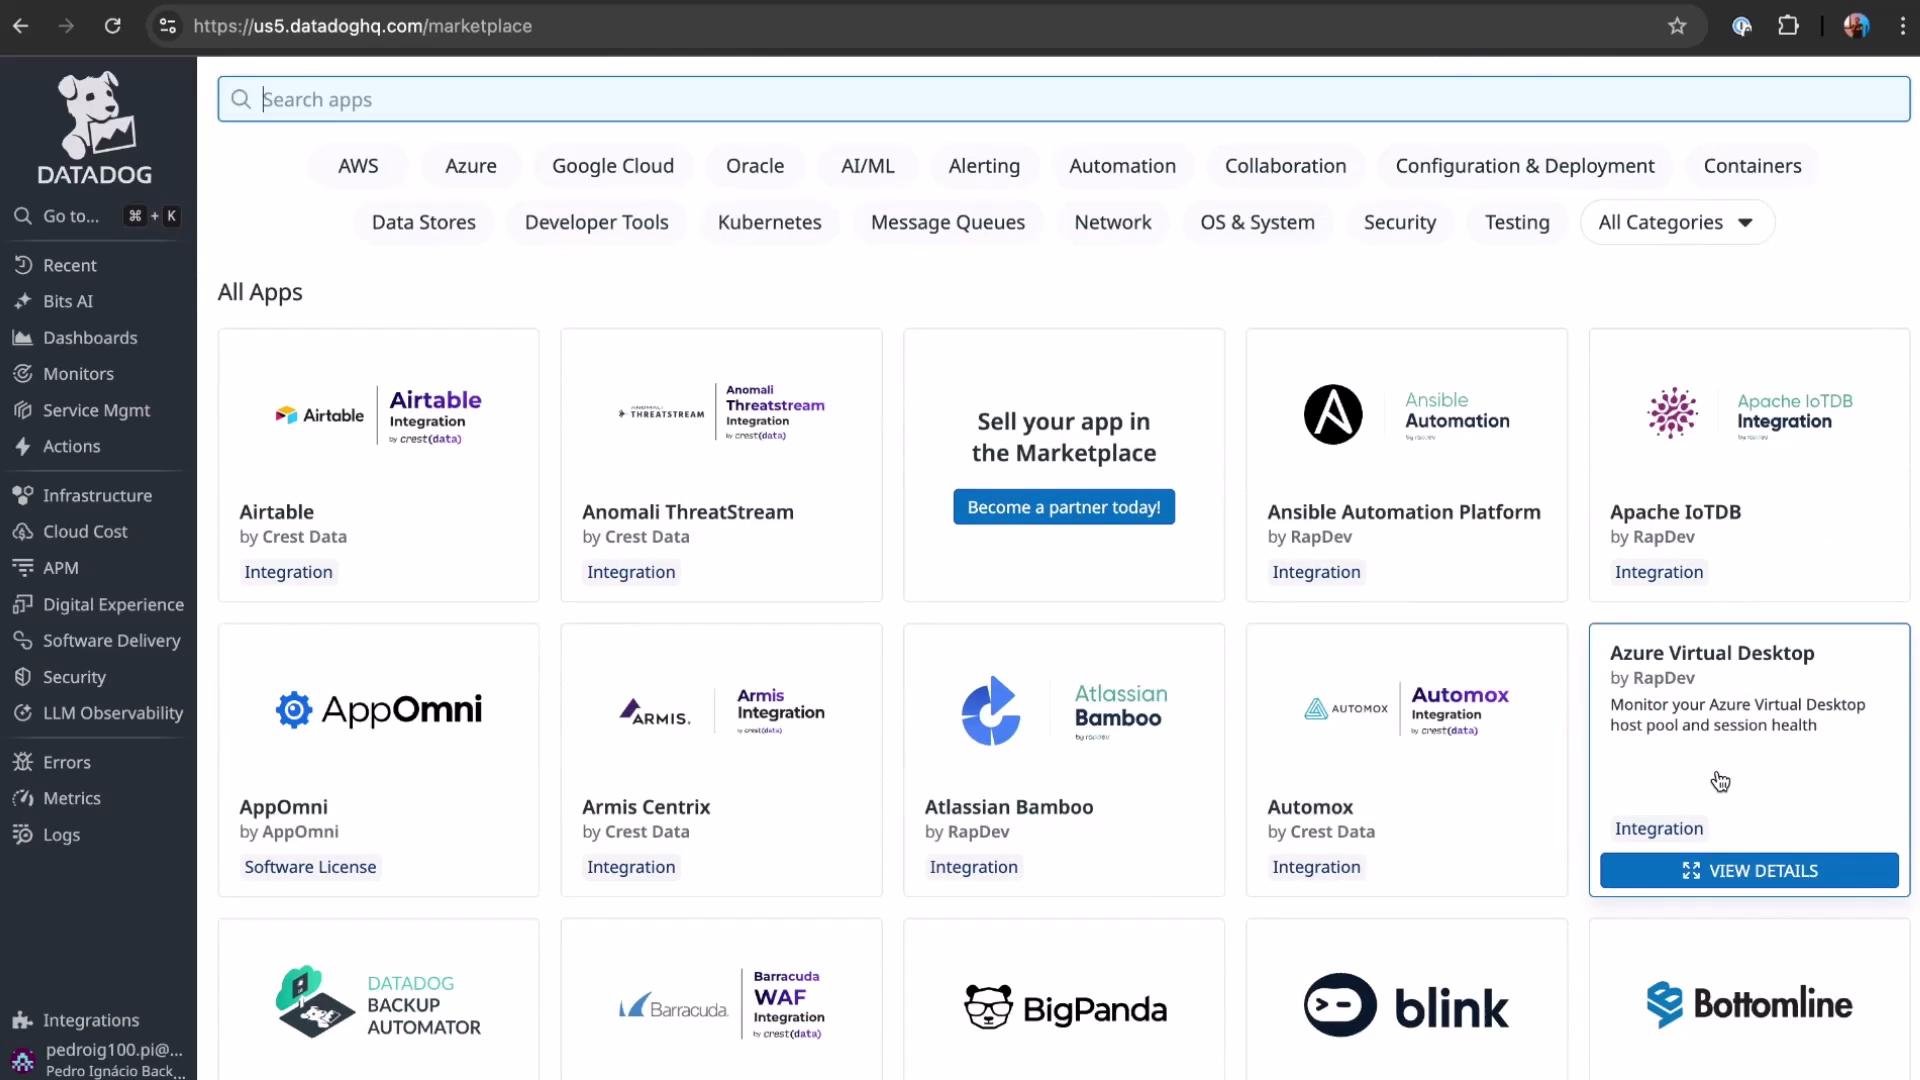
Task: Expand the All Categories dropdown
Action: click(1677, 222)
